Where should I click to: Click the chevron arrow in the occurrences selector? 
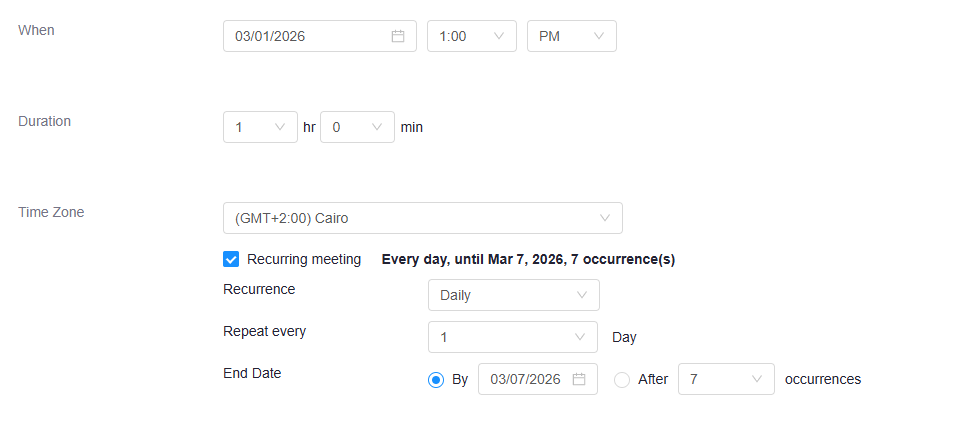pos(757,380)
